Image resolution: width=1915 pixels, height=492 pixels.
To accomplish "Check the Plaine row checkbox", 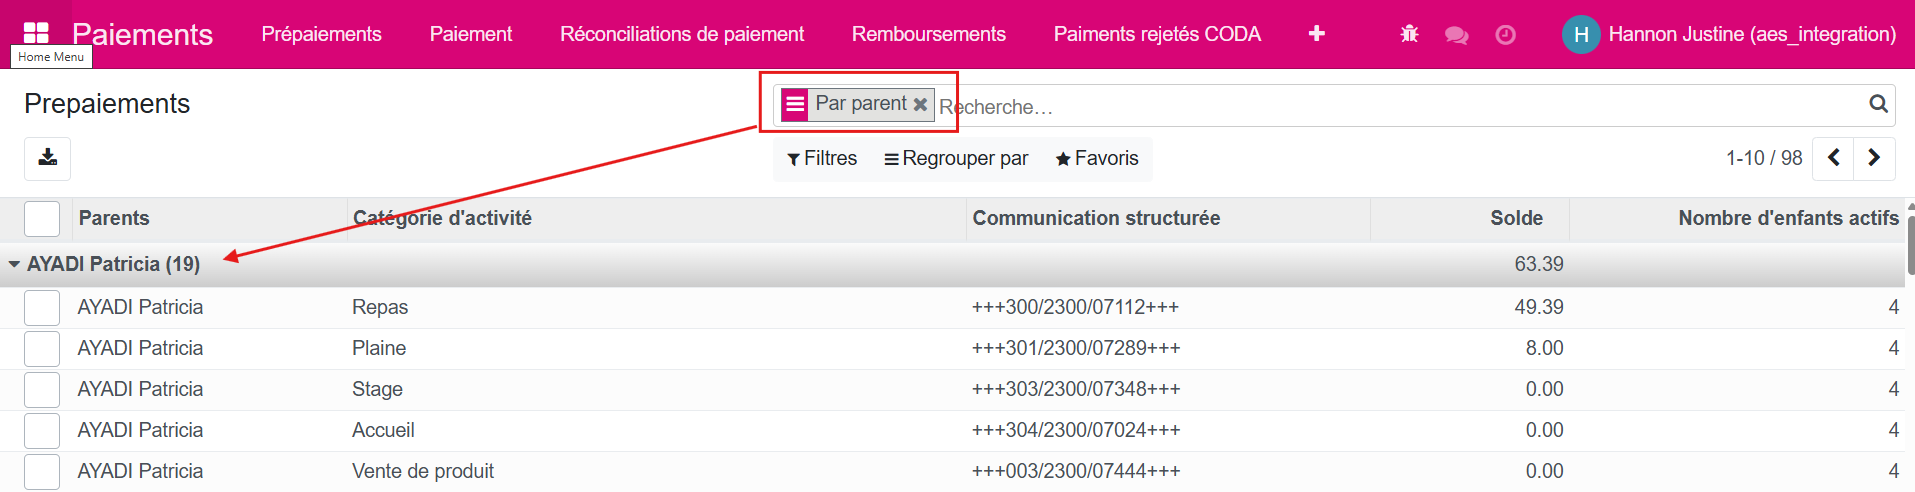I will [42, 348].
